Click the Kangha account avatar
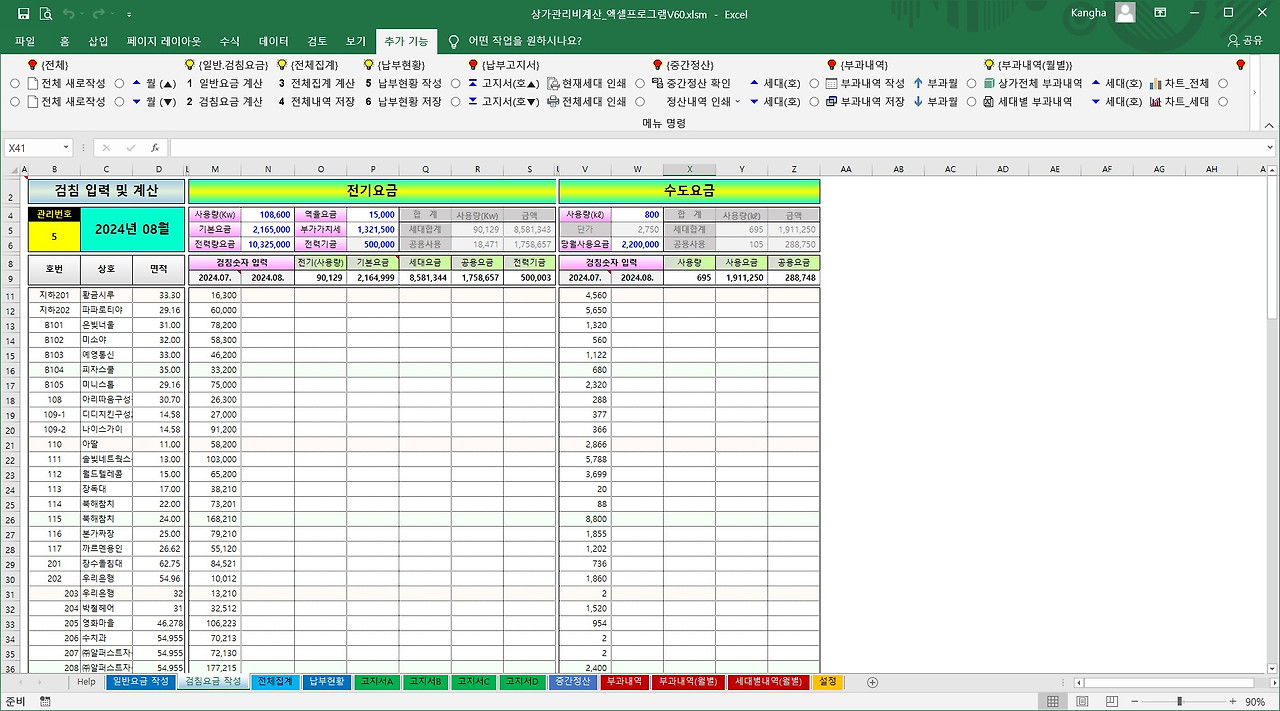This screenshot has height=711, width=1280. [1125, 13]
